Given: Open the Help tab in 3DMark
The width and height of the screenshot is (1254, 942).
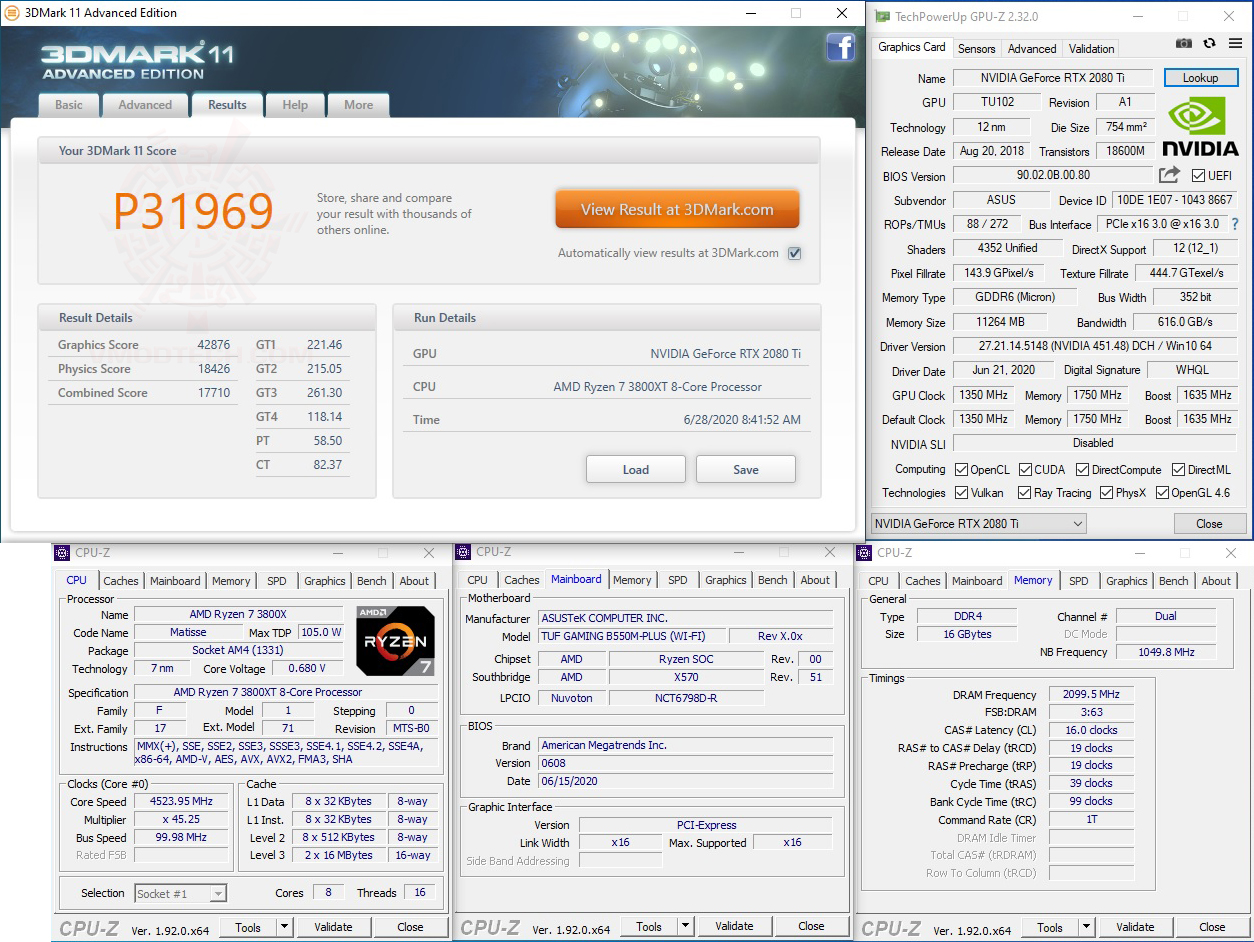Looking at the screenshot, I should click(x=295, y=105).
